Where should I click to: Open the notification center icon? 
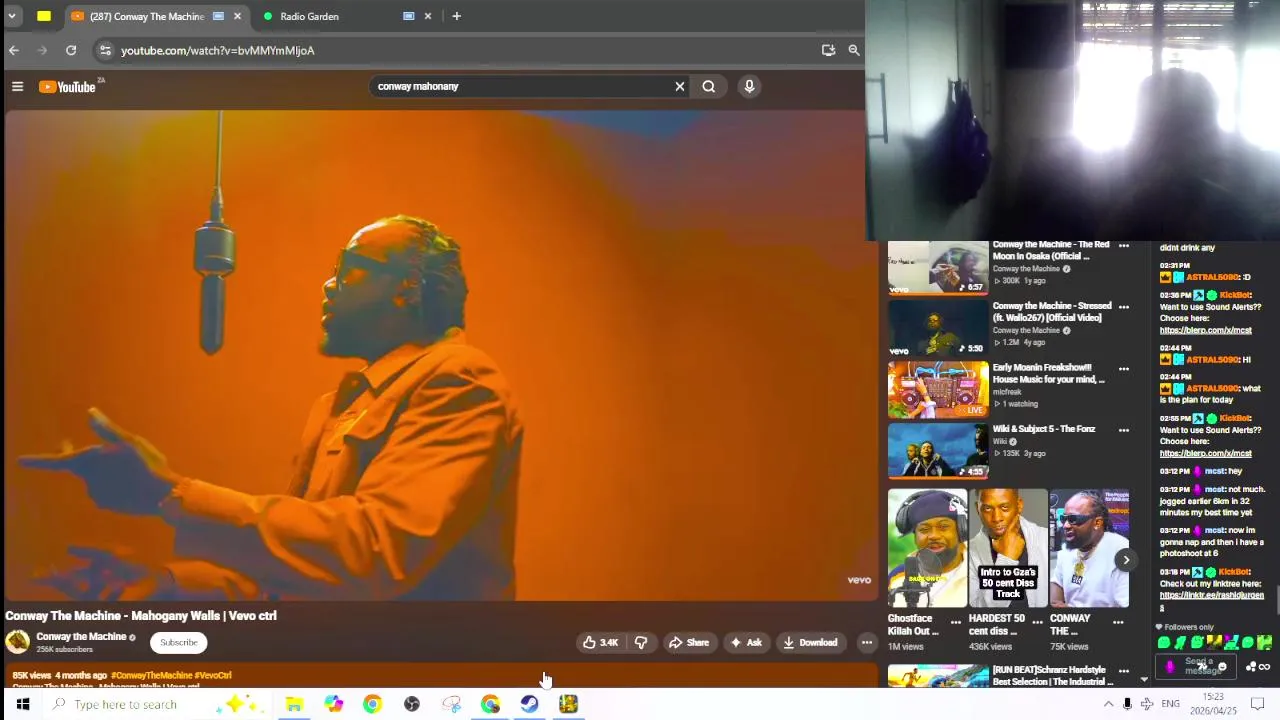pyautogui.click(x=1258, y=704)
